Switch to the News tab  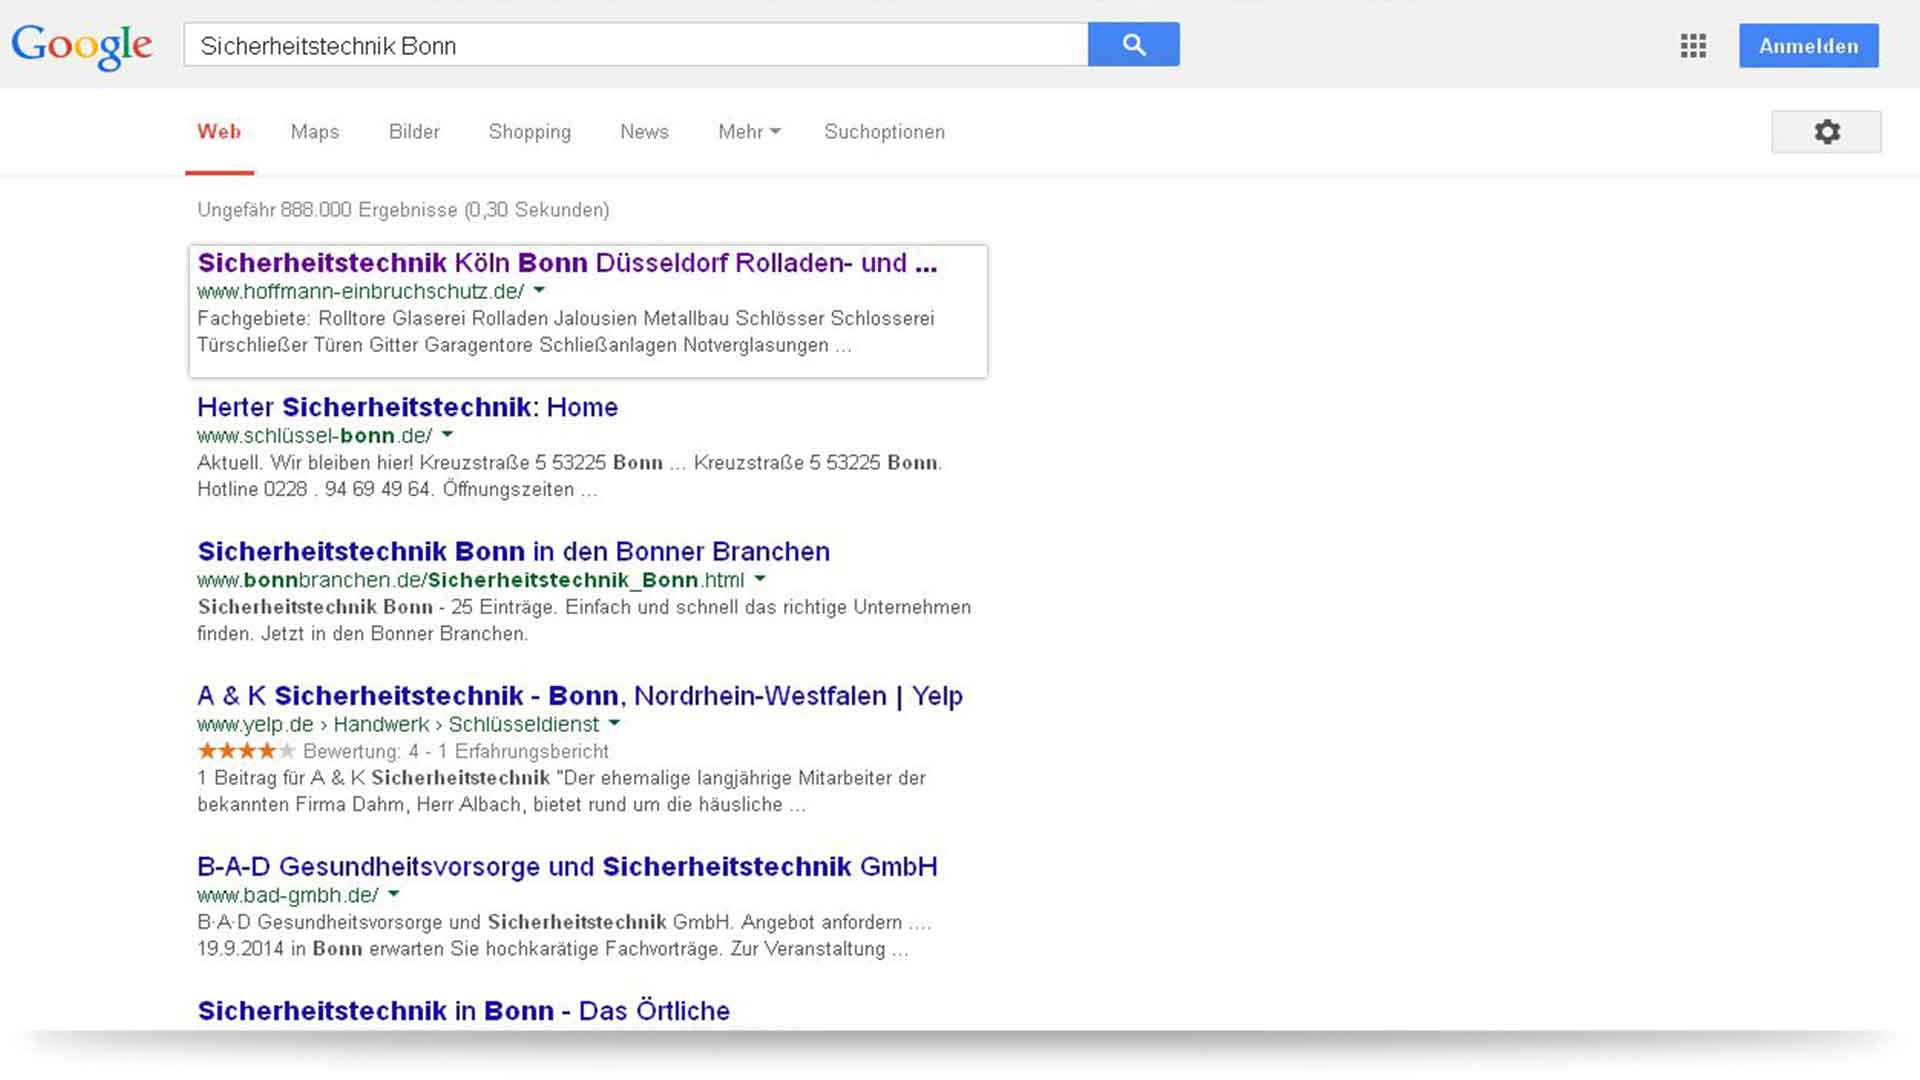click(644, 132)
